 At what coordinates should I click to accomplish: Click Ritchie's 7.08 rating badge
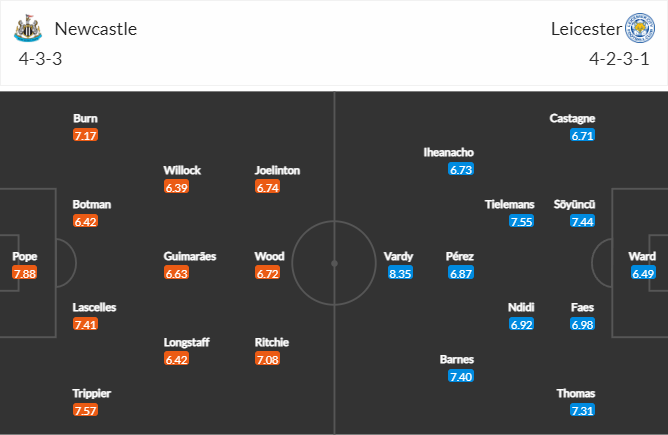point(267,359)
